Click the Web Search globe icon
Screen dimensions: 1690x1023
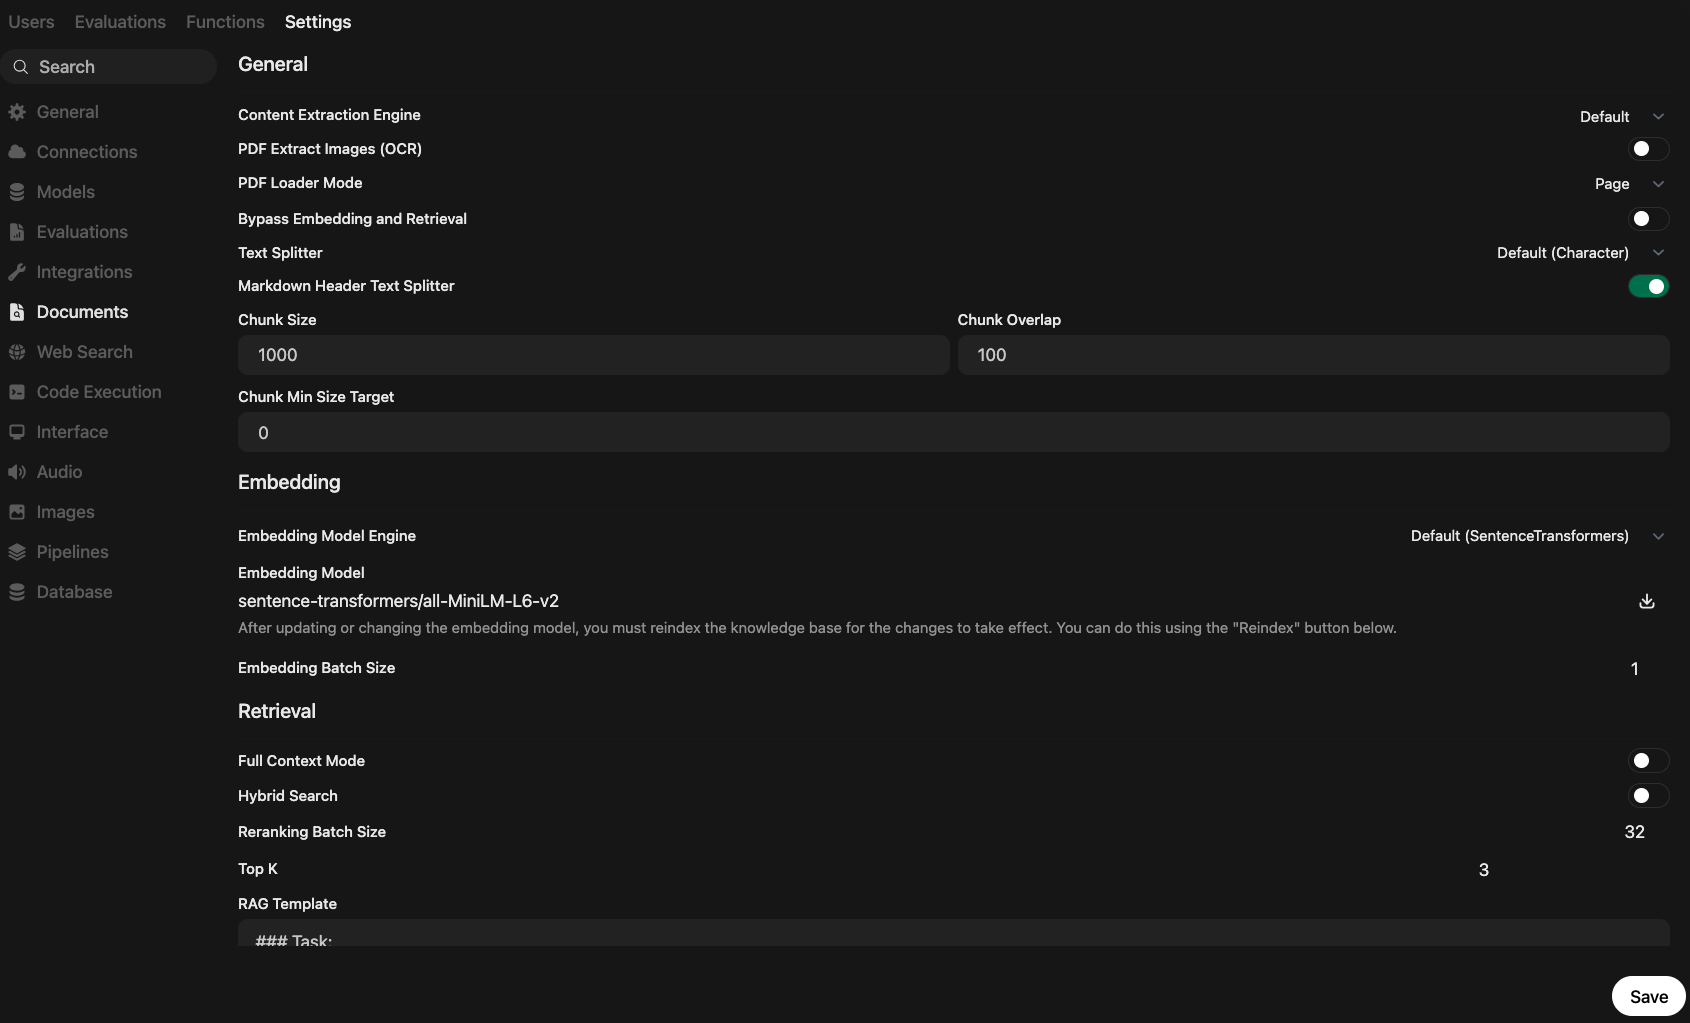[17, 352]
